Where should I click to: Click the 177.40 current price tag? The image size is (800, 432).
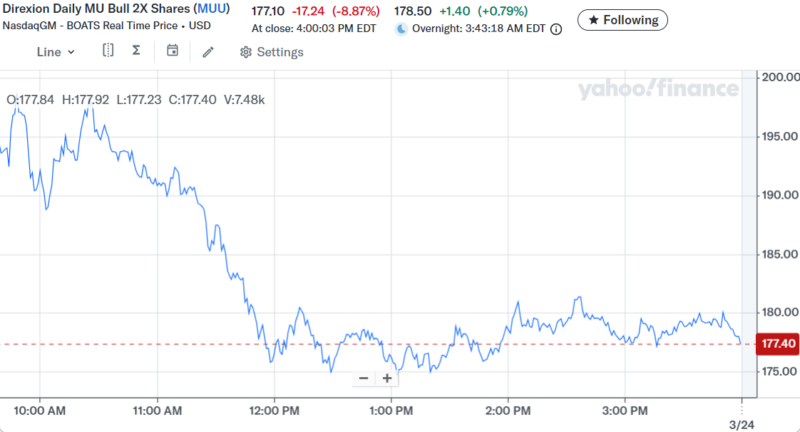coord(778,344)
